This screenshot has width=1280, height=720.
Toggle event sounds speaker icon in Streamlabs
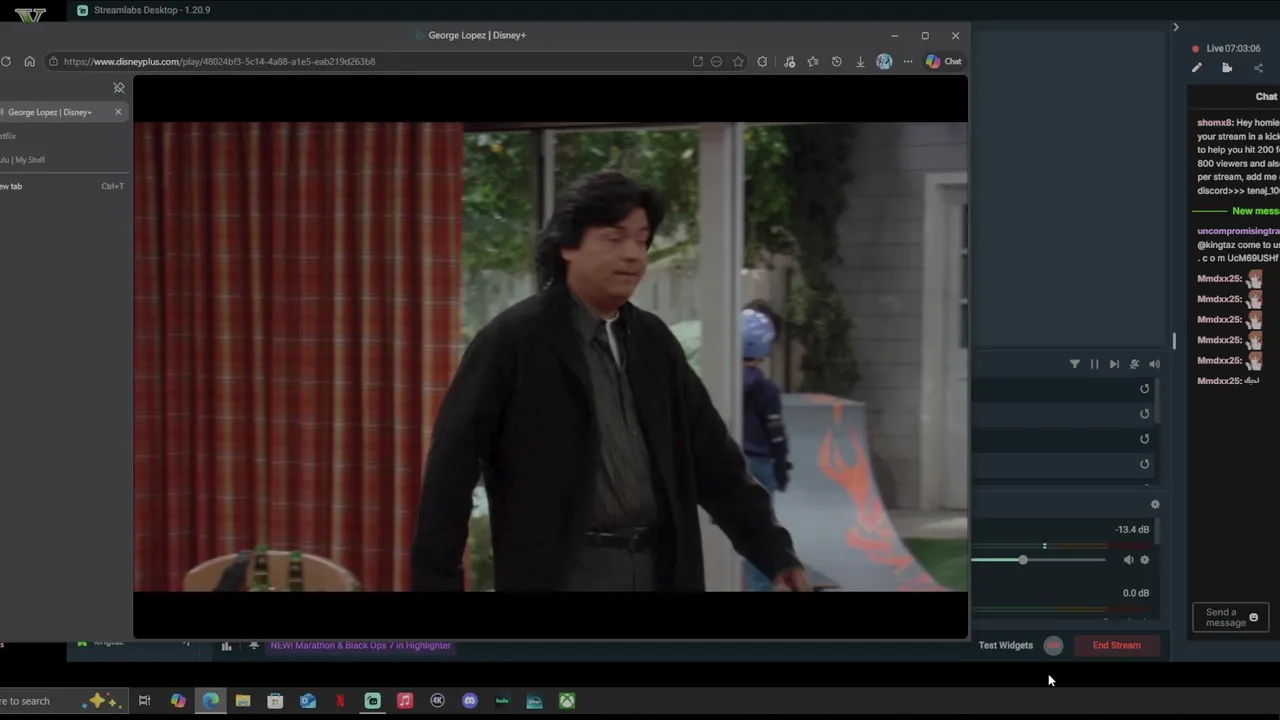pos(1154,364)
